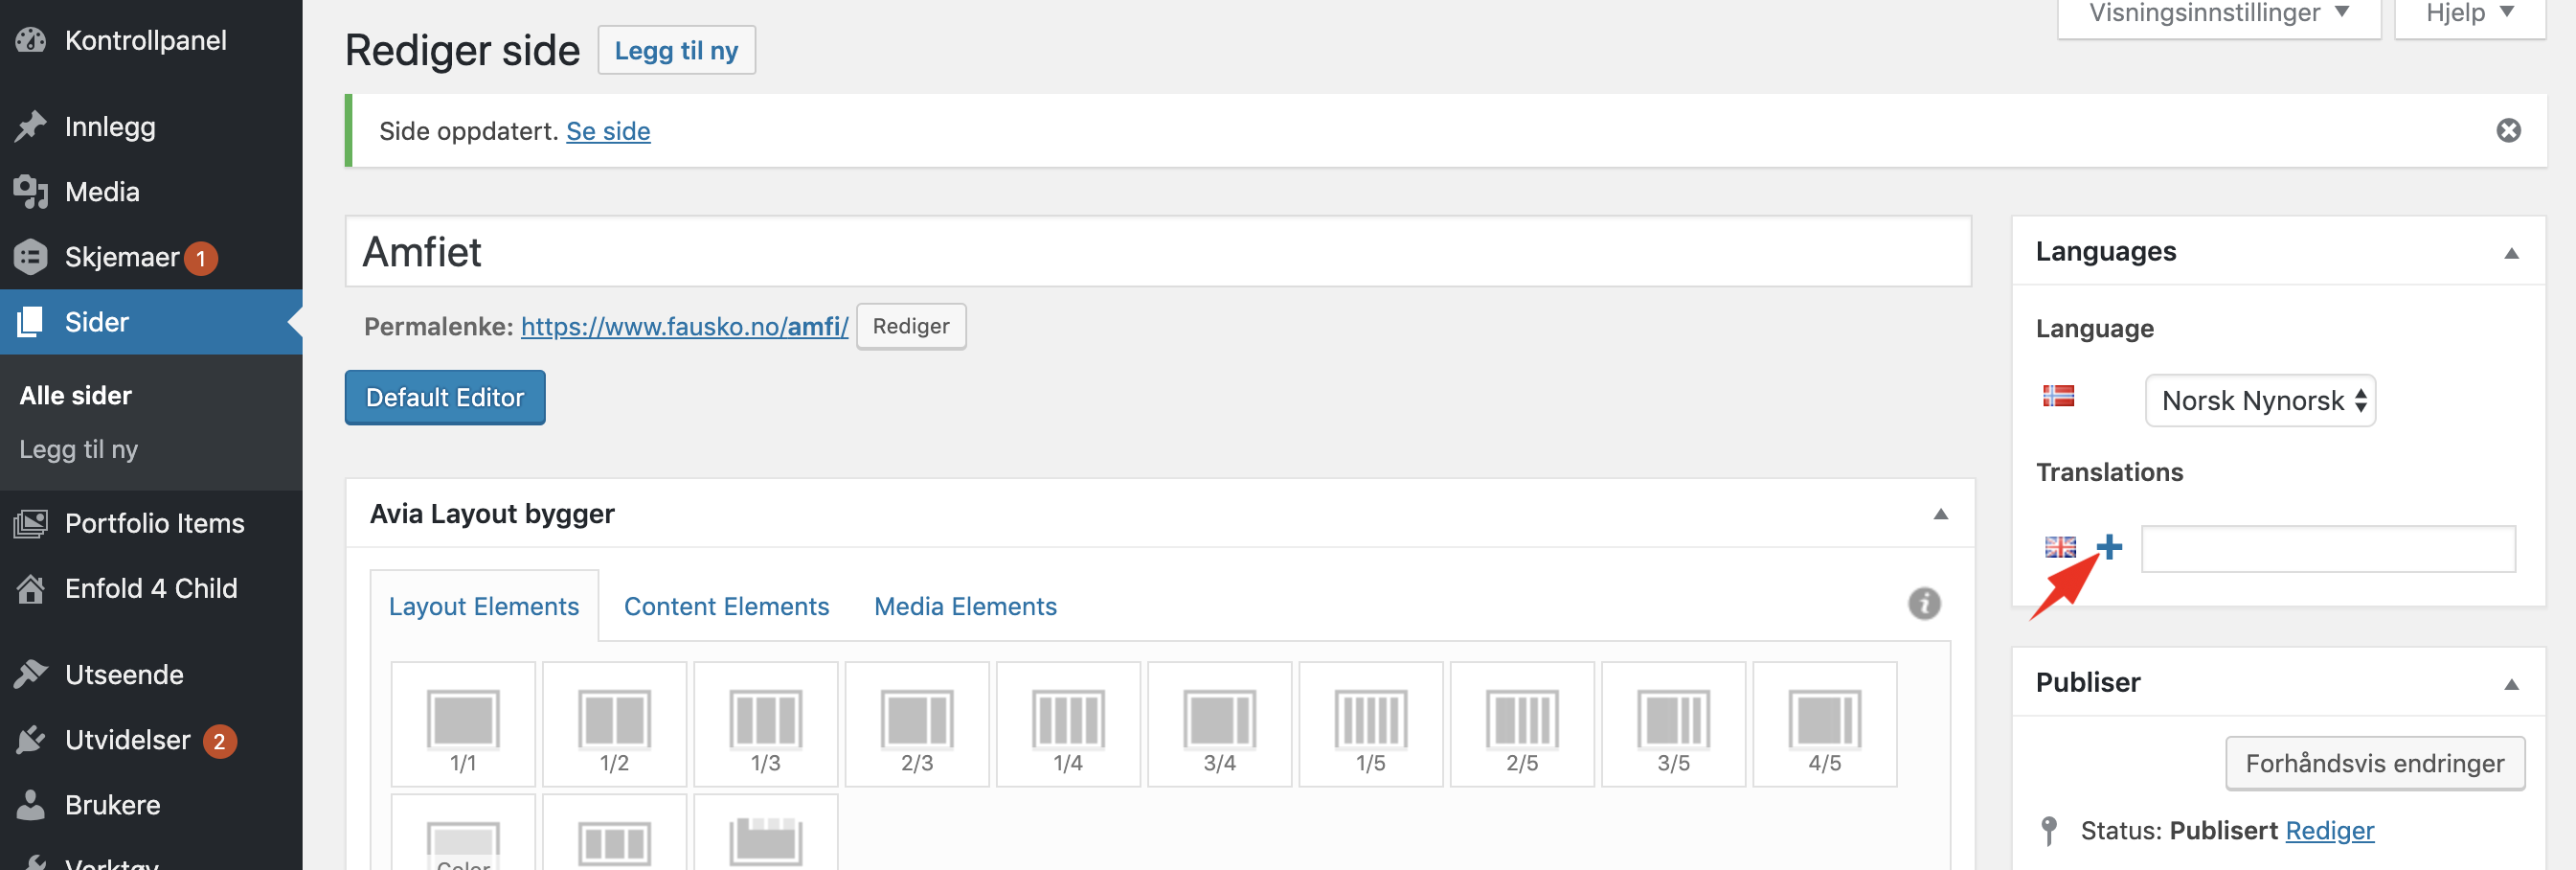The height and width of the screenshot is (870, 2576).
Task: Click the Brukere user icon
Action: point(31,805)
